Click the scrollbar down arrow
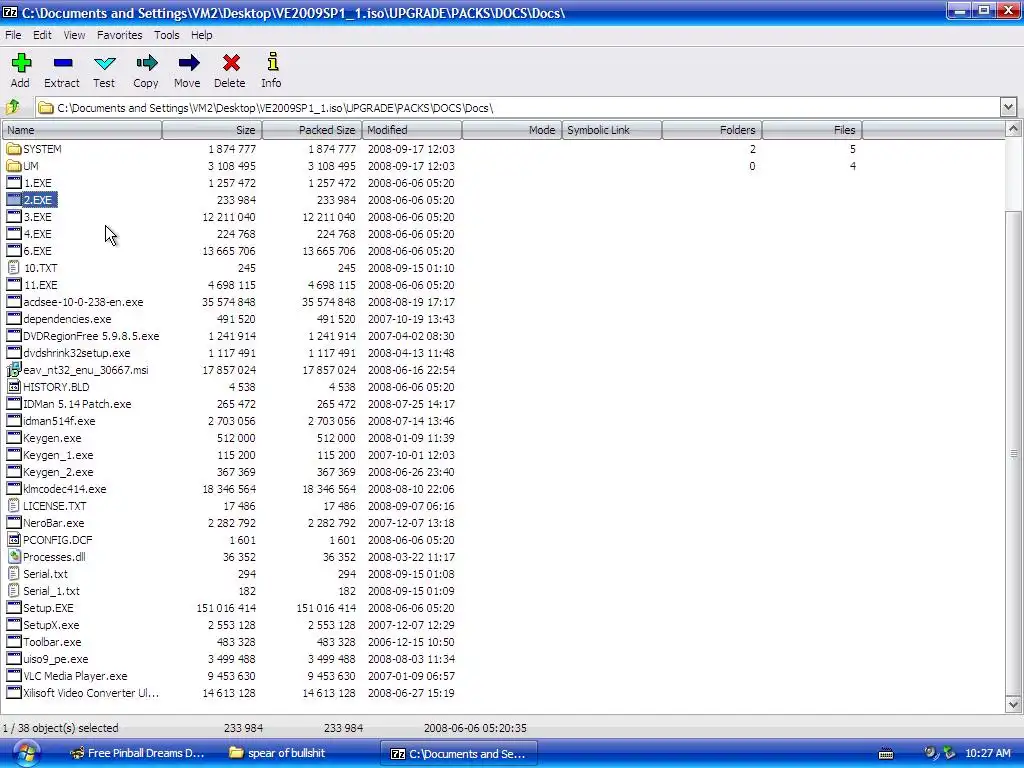The height and width of the screenshot is (768, 1024). click(x=1013, y=705)
